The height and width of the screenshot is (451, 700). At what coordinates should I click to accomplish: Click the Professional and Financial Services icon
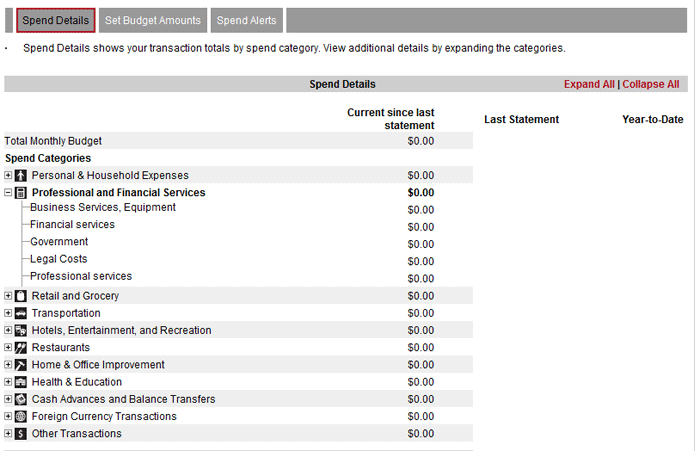coord(21,193)
